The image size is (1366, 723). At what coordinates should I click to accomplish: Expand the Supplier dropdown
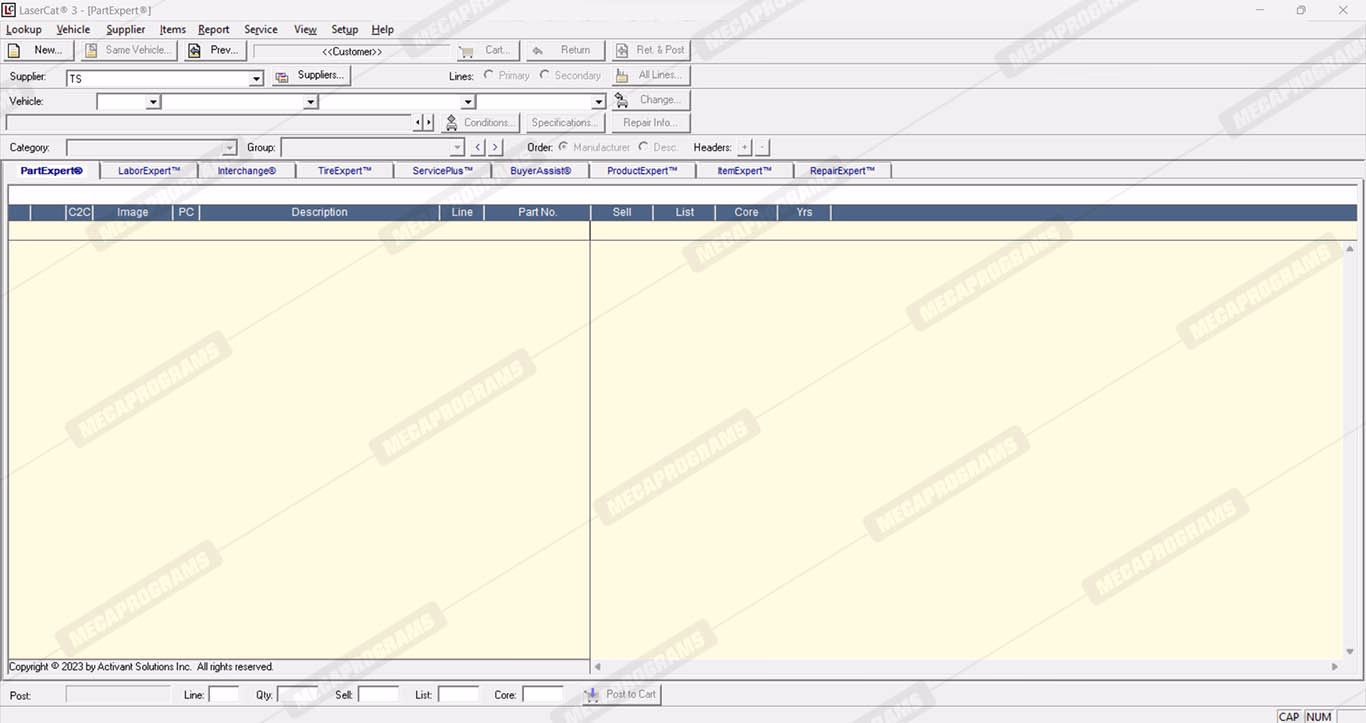[x=256, y=78]
